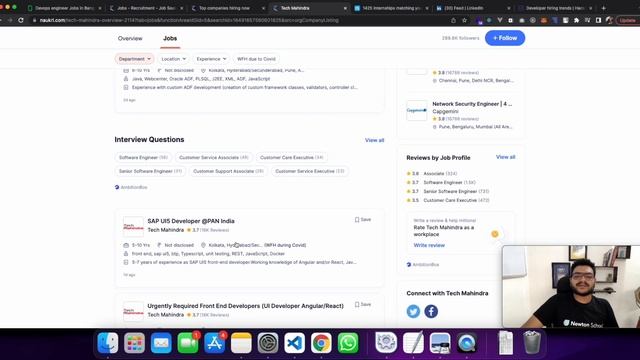Open SAP UI5 Developer @PAN India job
The height and width of the screenshot is (360, 640).
coord(191,221)
